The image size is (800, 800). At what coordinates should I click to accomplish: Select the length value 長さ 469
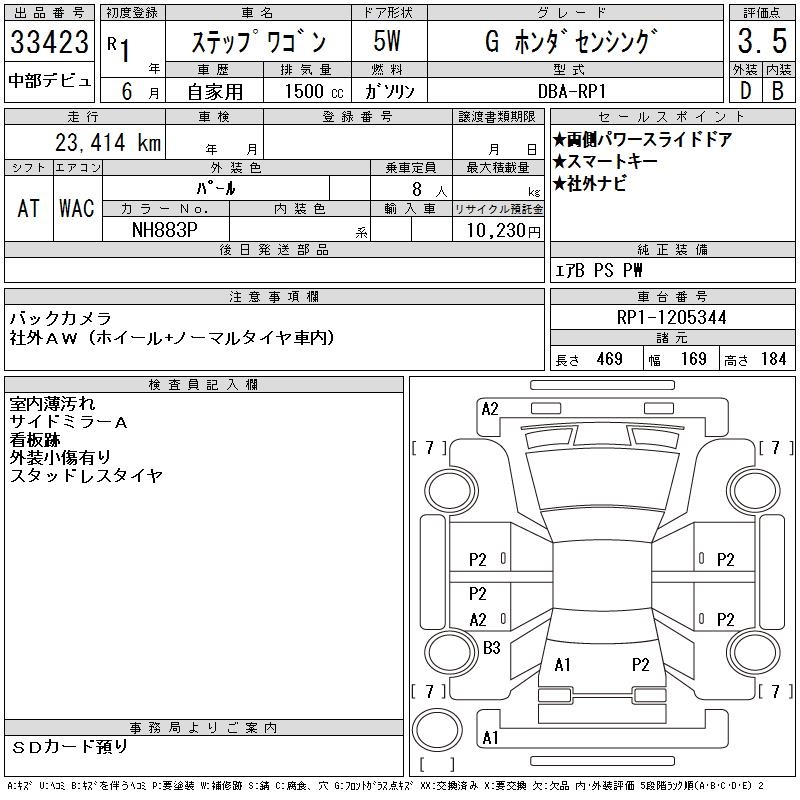click(589, 359)
